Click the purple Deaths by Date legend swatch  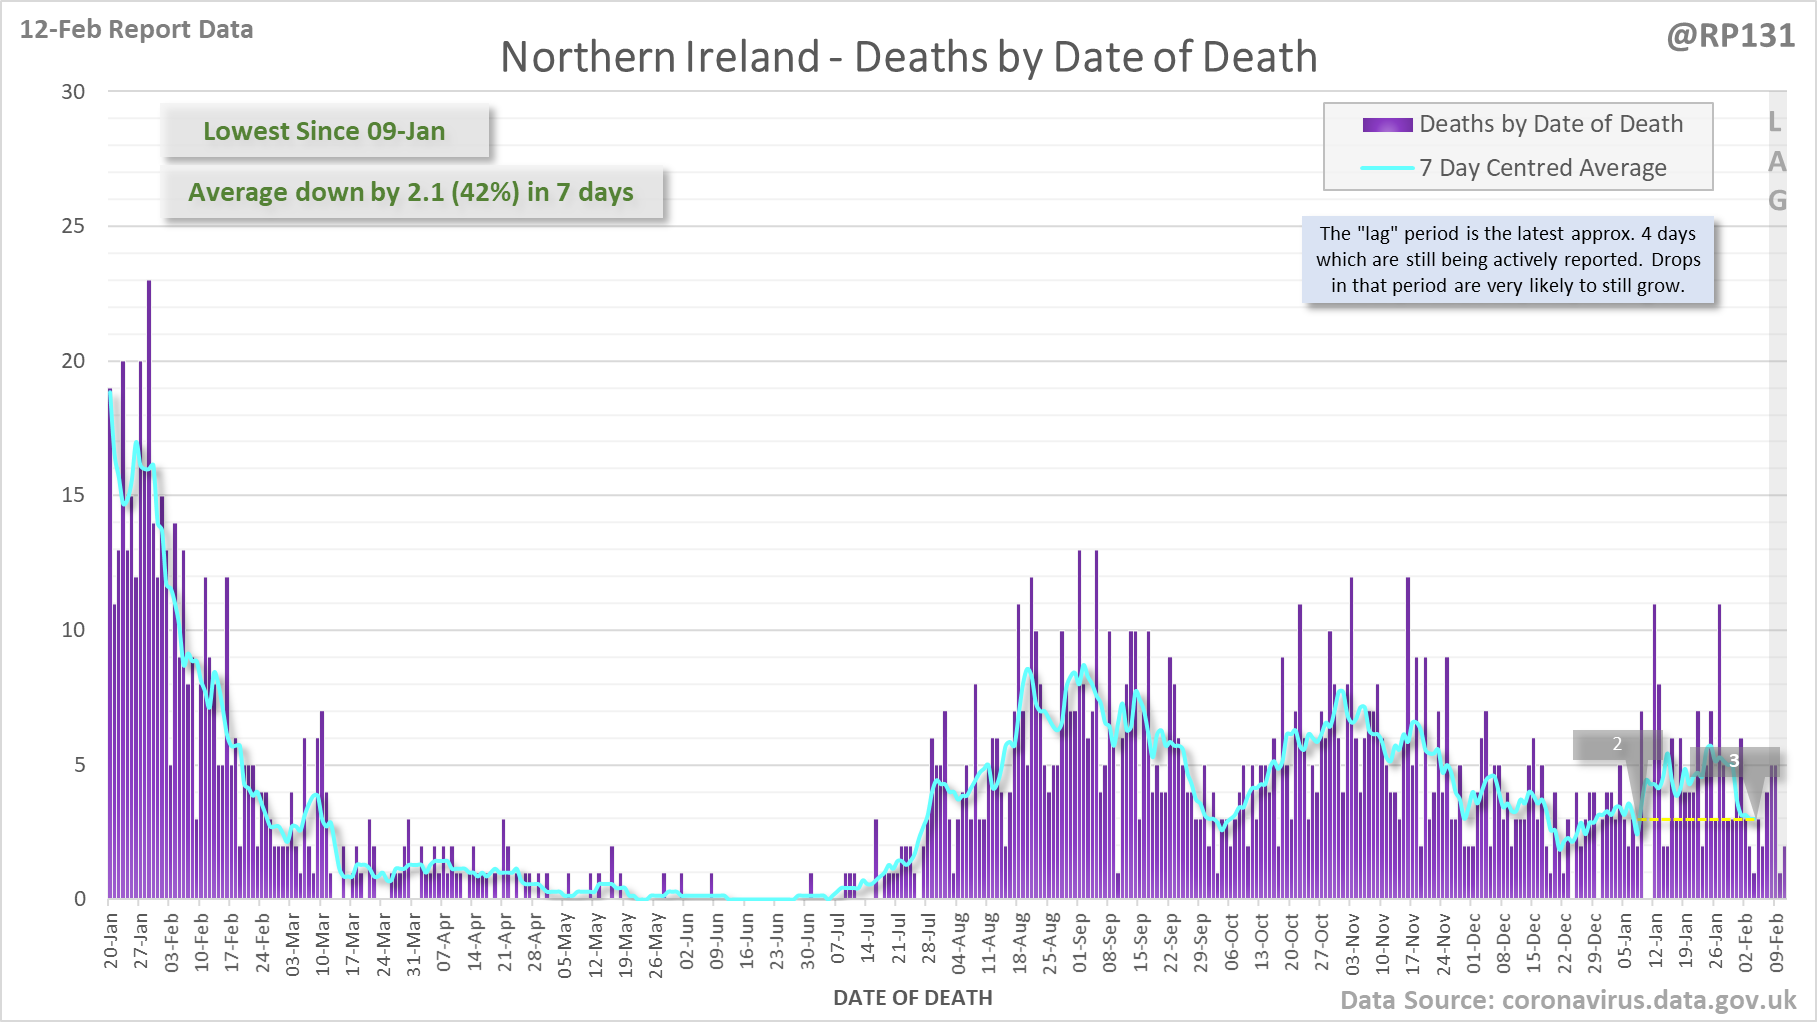click(x=1387, y=125)
